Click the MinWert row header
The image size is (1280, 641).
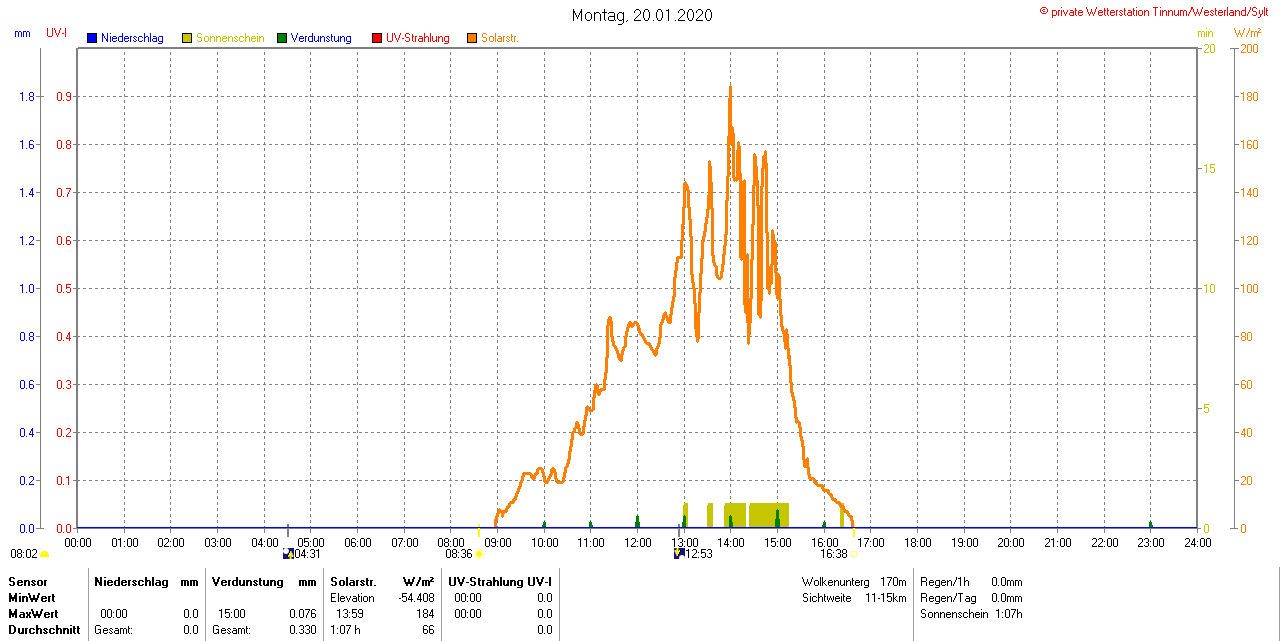[x=32, y=598]
